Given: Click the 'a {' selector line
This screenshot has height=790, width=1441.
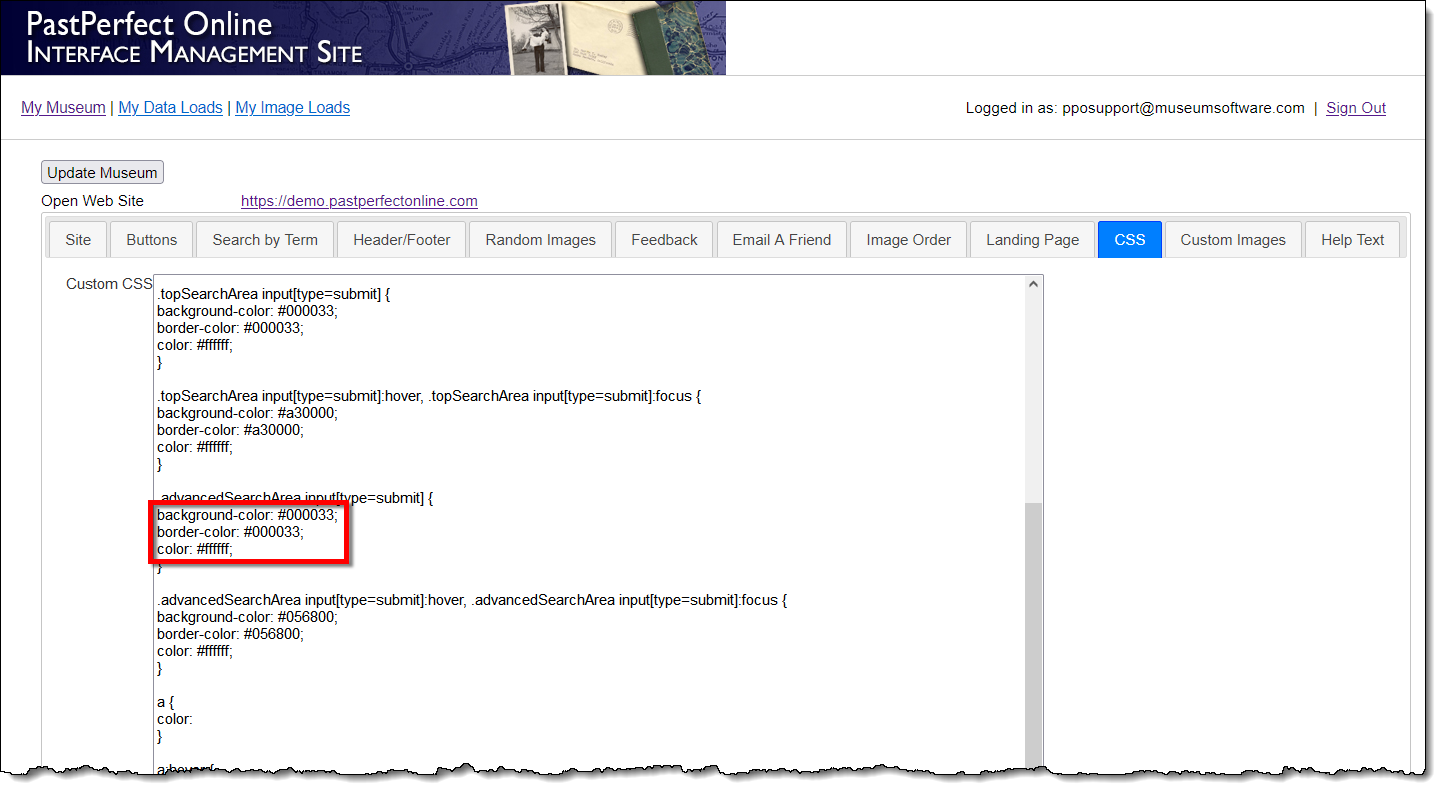Looking at the screenshot, I should tap(163, 702).
